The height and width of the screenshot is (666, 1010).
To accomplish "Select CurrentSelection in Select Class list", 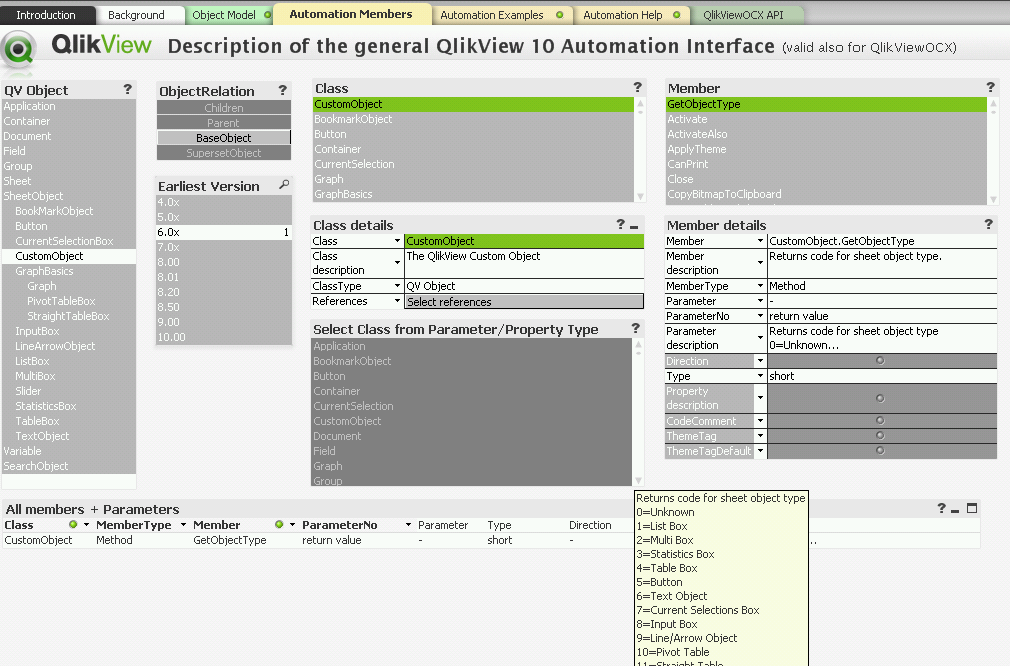I will click(472, 406).
